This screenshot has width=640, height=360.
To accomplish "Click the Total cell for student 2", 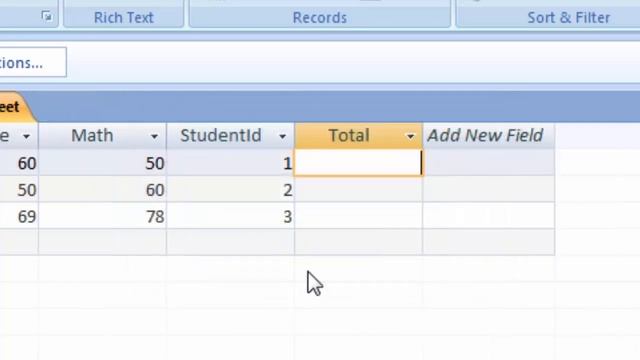I will pyautogui.click(x=359, y=189).
